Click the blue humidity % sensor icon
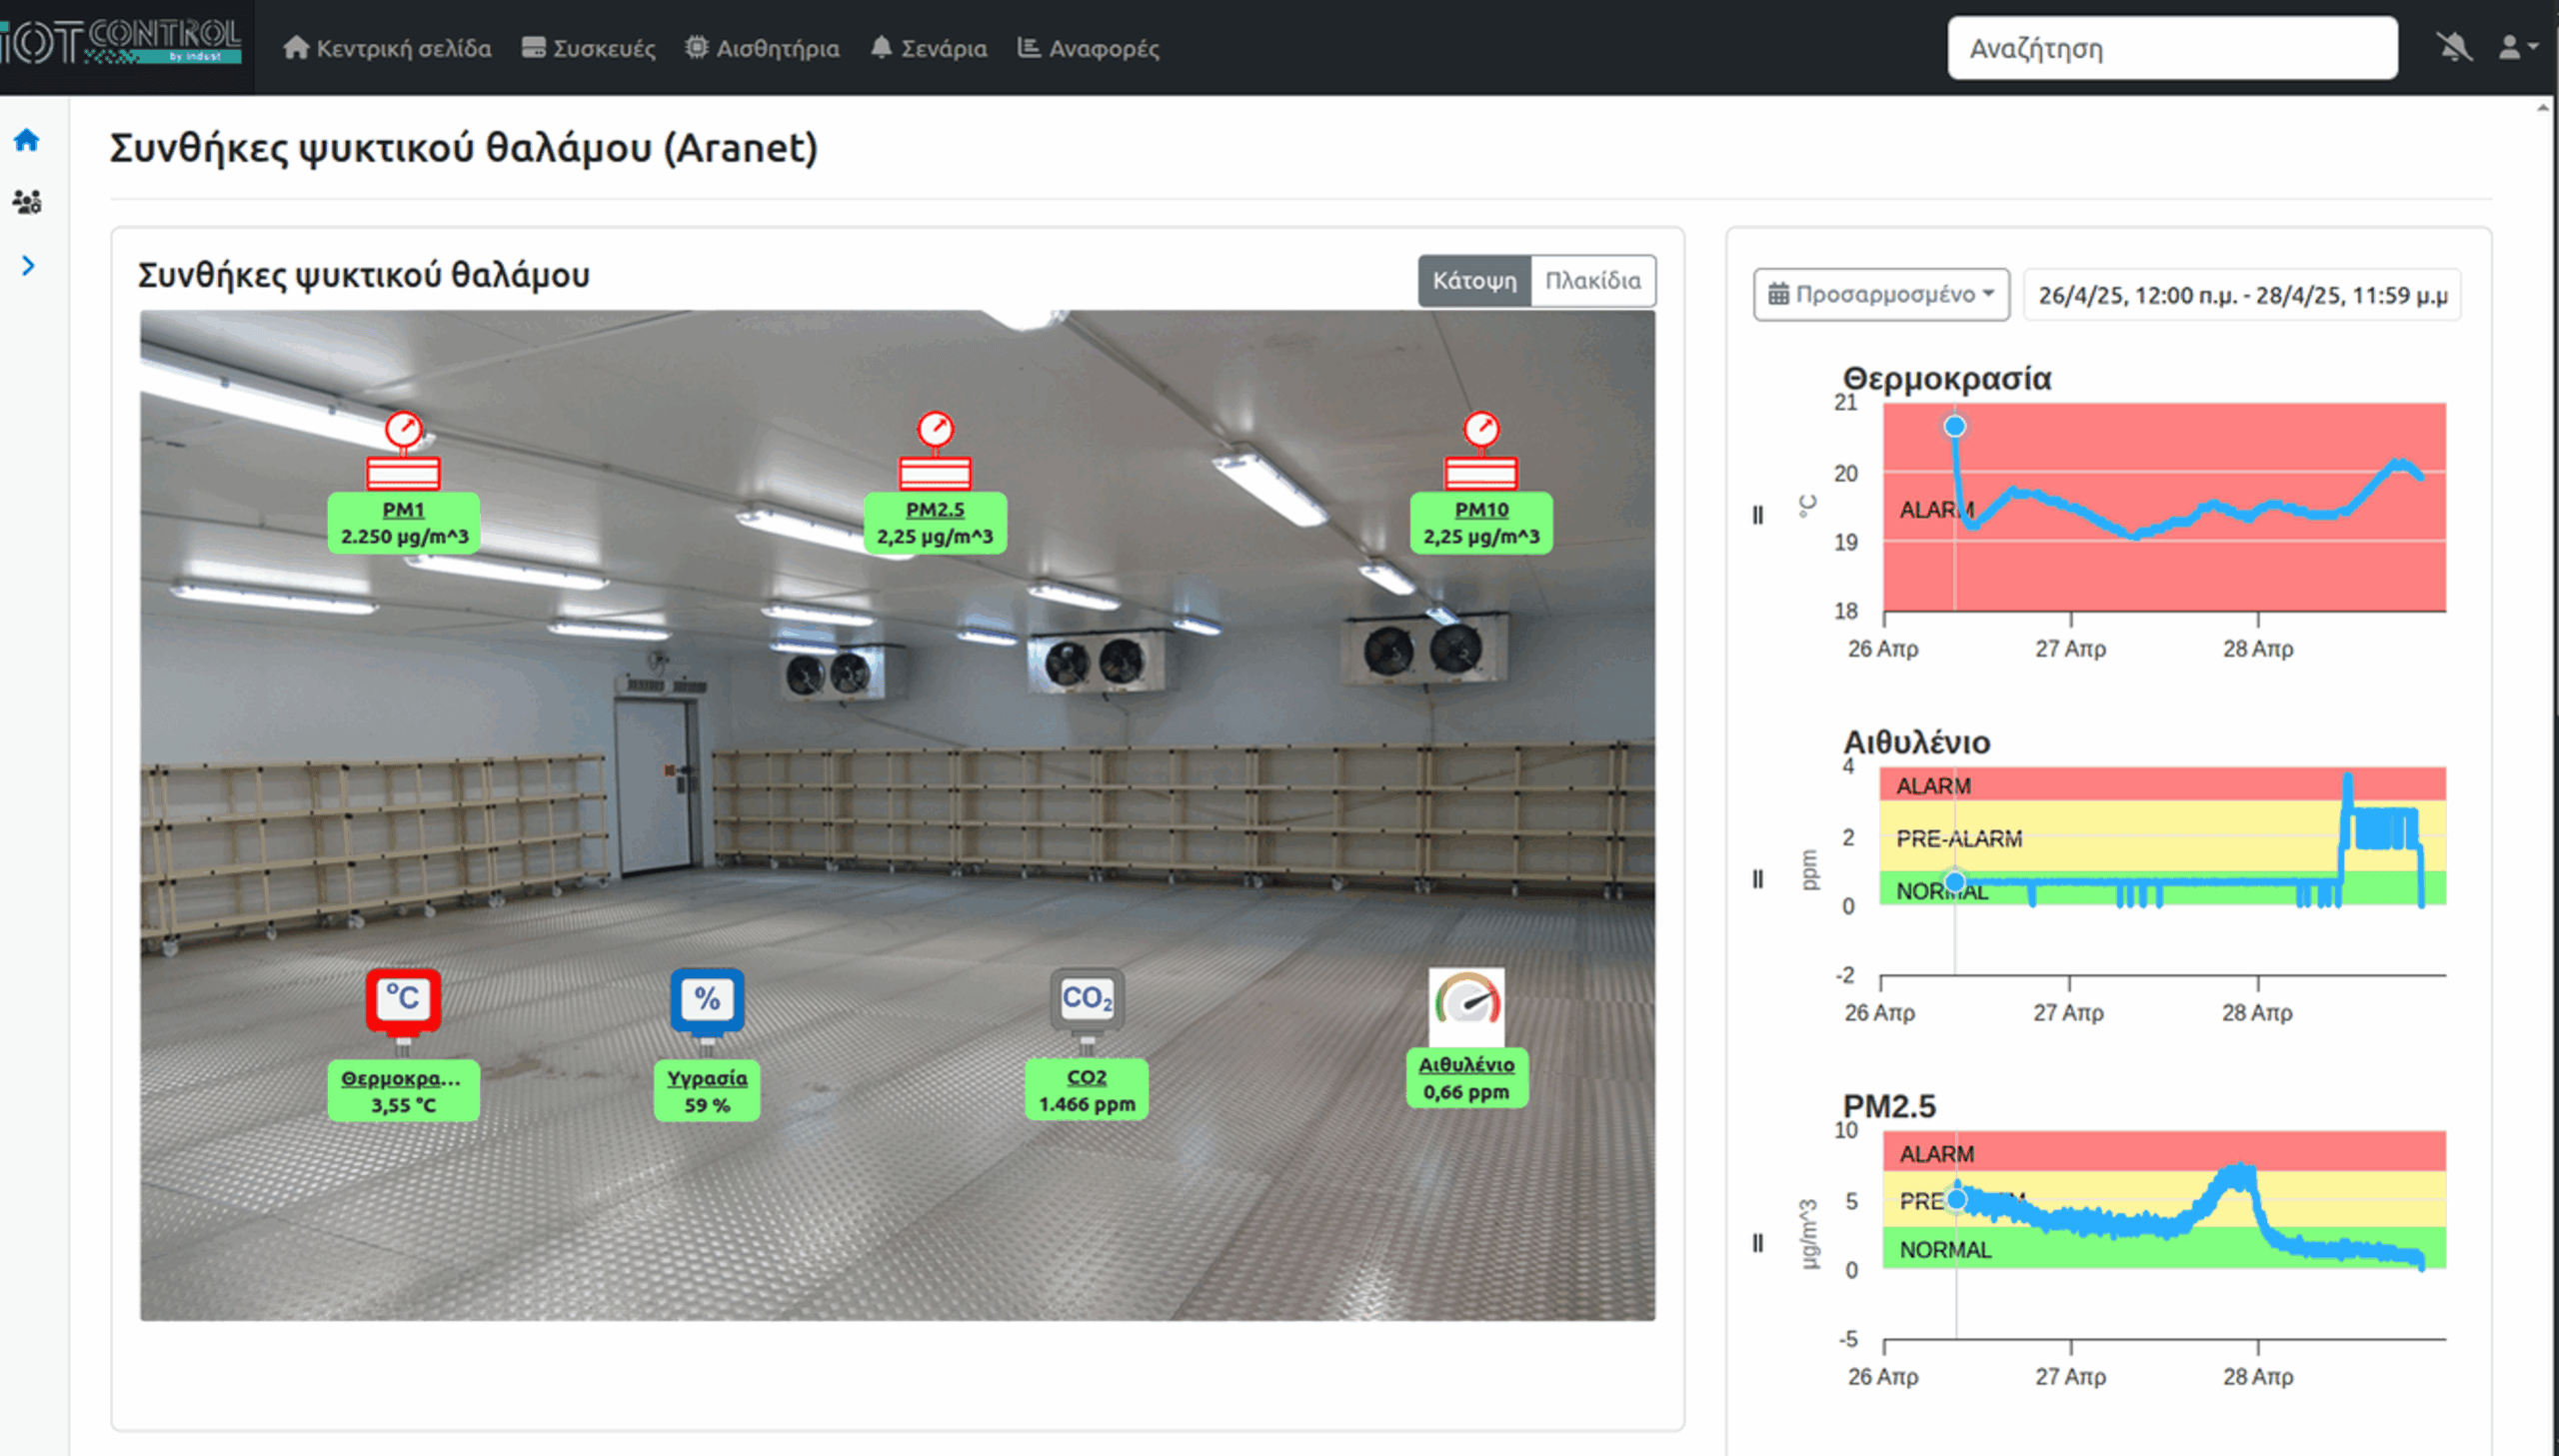The image size is (2559, 1456). point(707,1000)
